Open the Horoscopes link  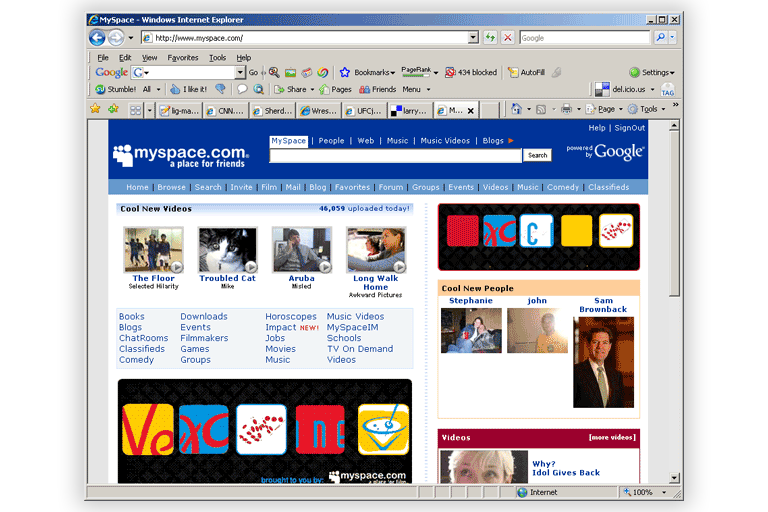291,317
